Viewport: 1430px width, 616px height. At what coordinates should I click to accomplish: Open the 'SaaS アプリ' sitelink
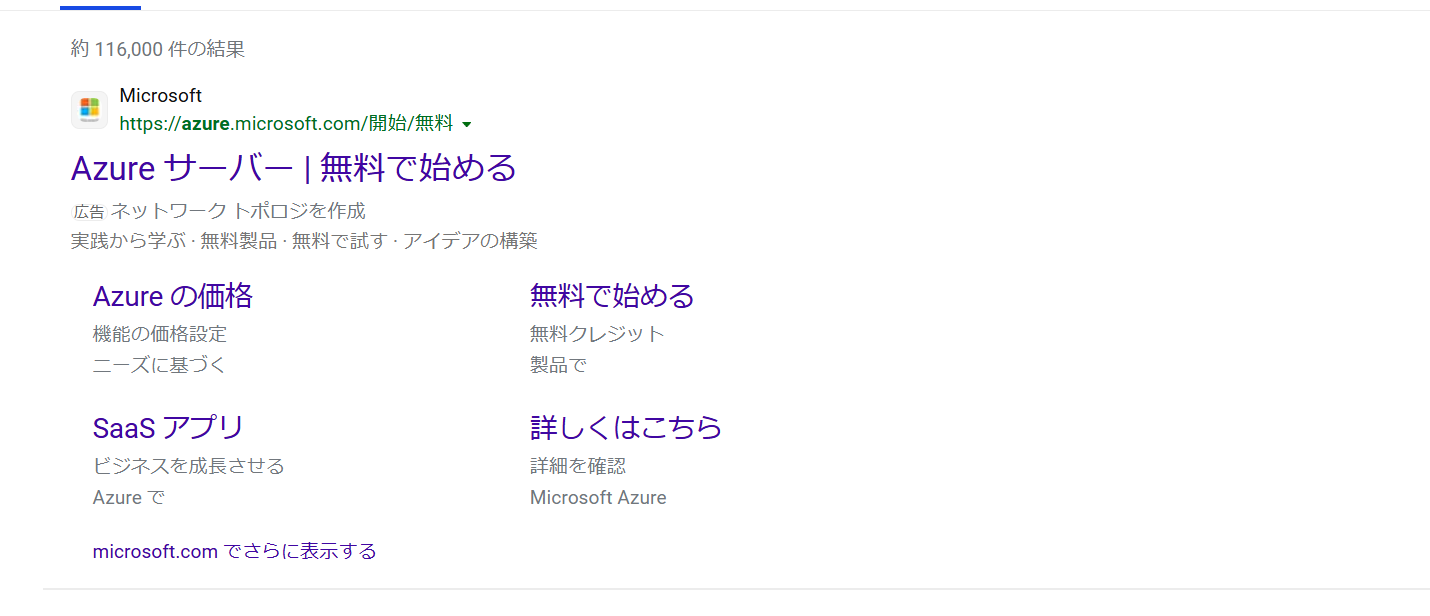click(x=168, y=428)
